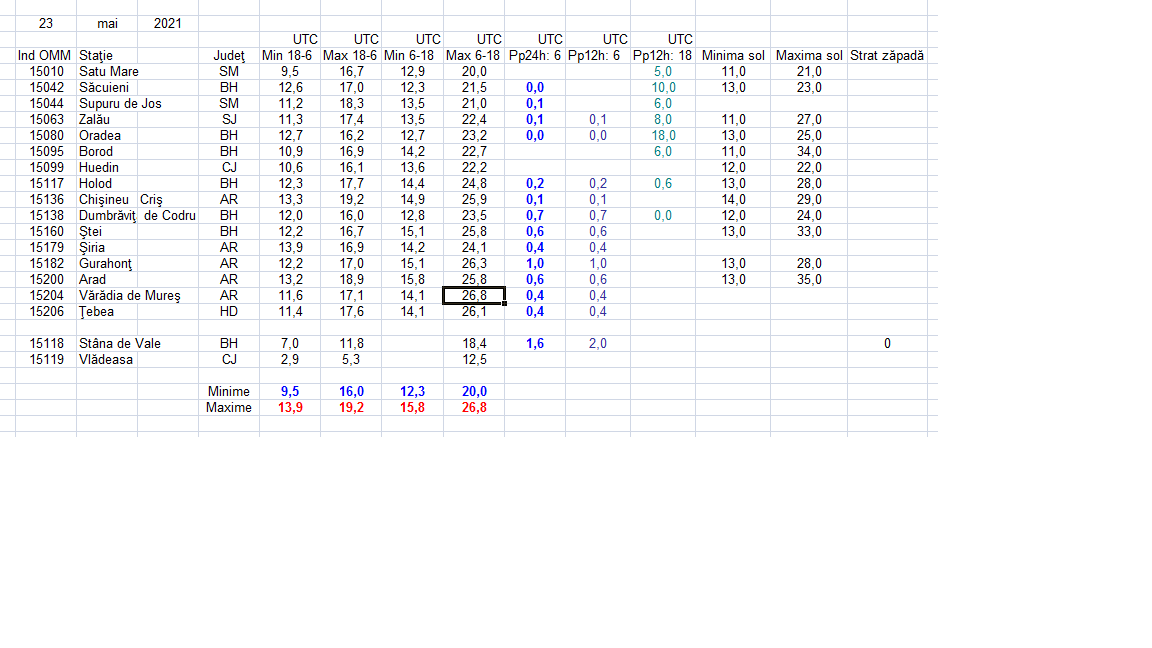
Task: Select Minima sol value 14,0 for Chişineu Criş
Action: click(x=733, y=200)
